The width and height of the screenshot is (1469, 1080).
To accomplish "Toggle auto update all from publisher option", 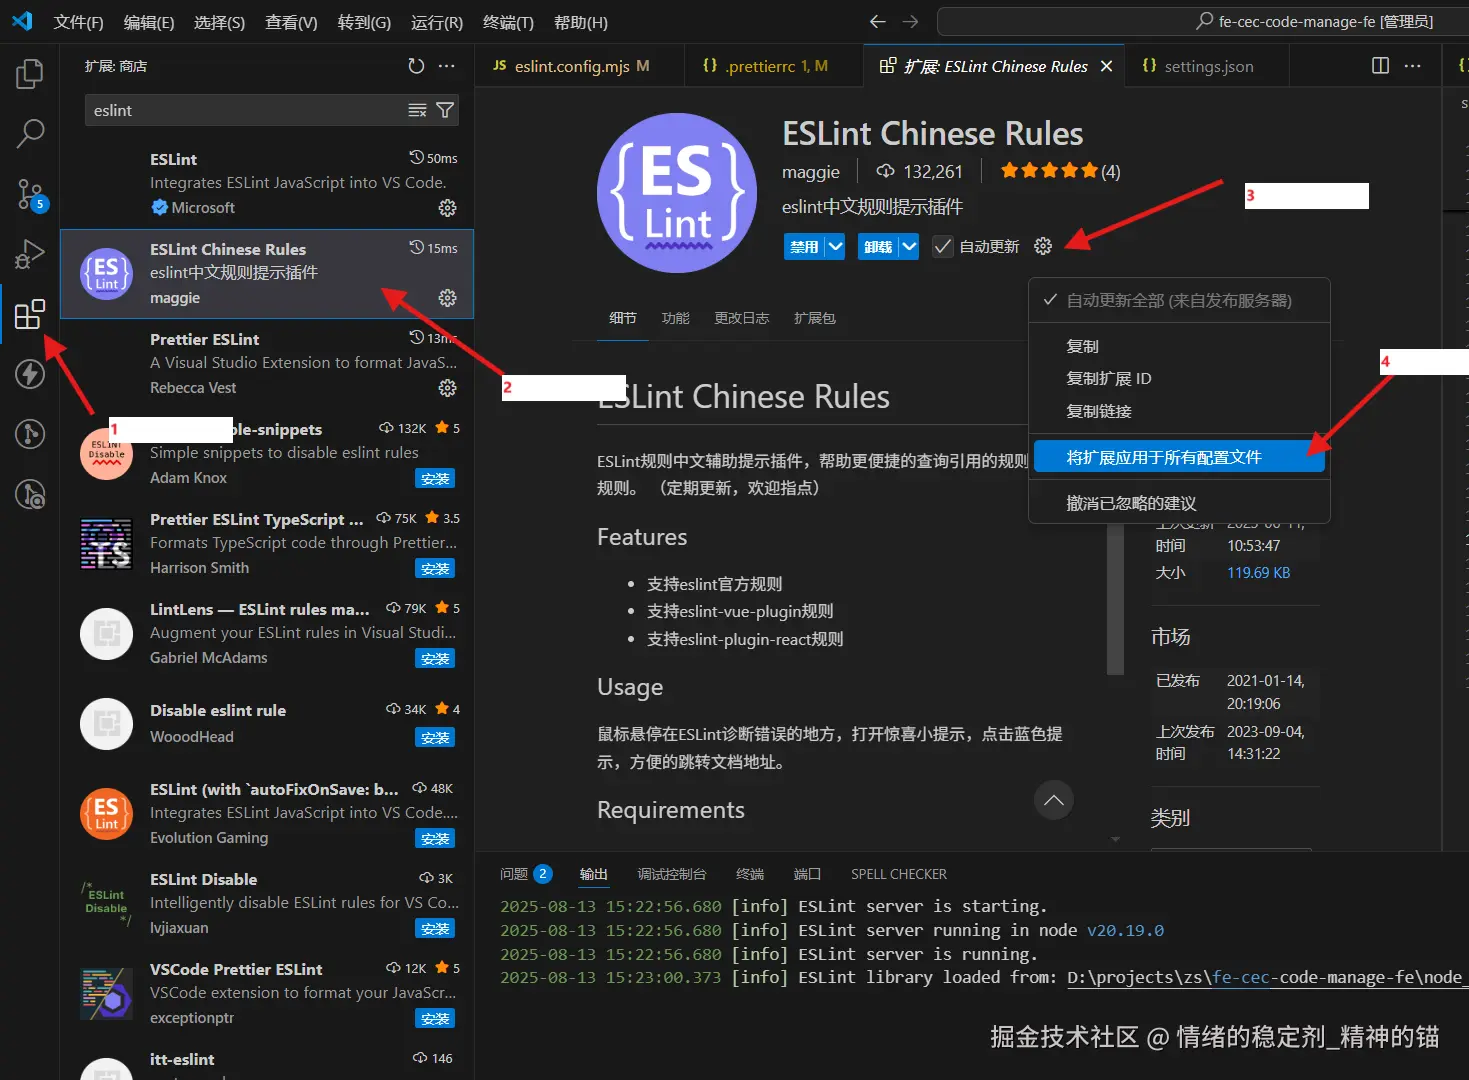I will tap(1179, 300).
